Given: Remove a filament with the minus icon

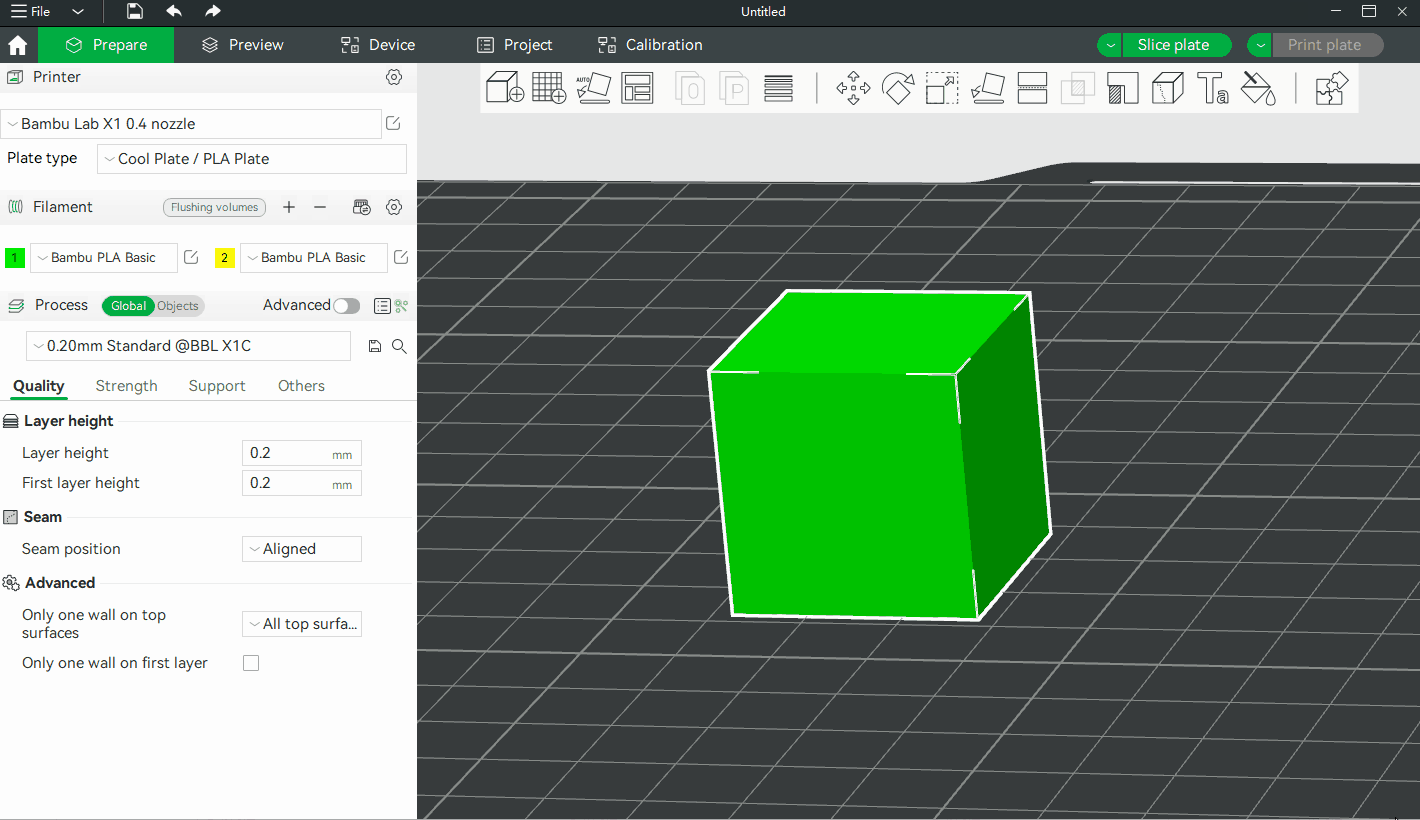Looking at the screenshot, I should 320,207.
